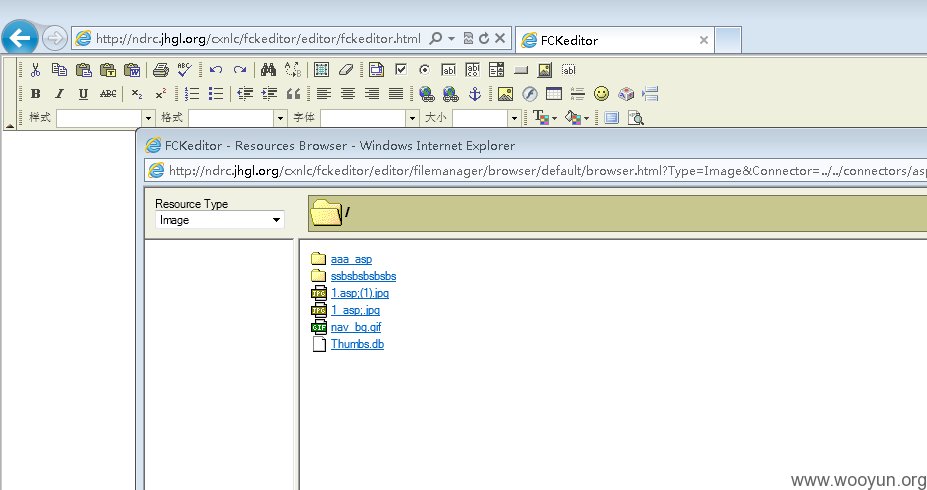Open Find with binoculars icon
Viewport: 927px width, 490px height.
pyautogui.click(x=268, y=70)
